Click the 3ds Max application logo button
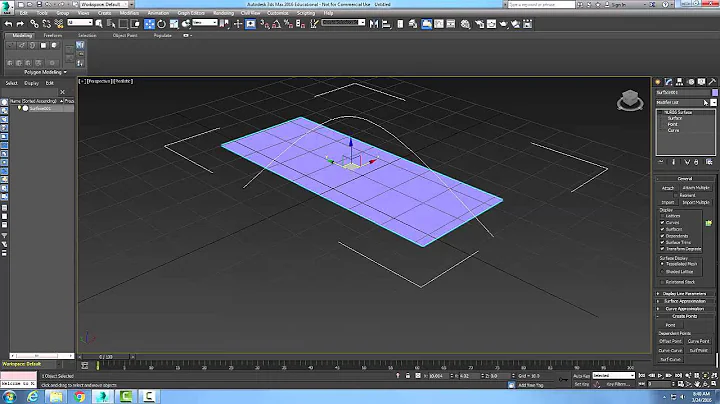This screenshot has height=404, width=720. click(x=6, y=6)
